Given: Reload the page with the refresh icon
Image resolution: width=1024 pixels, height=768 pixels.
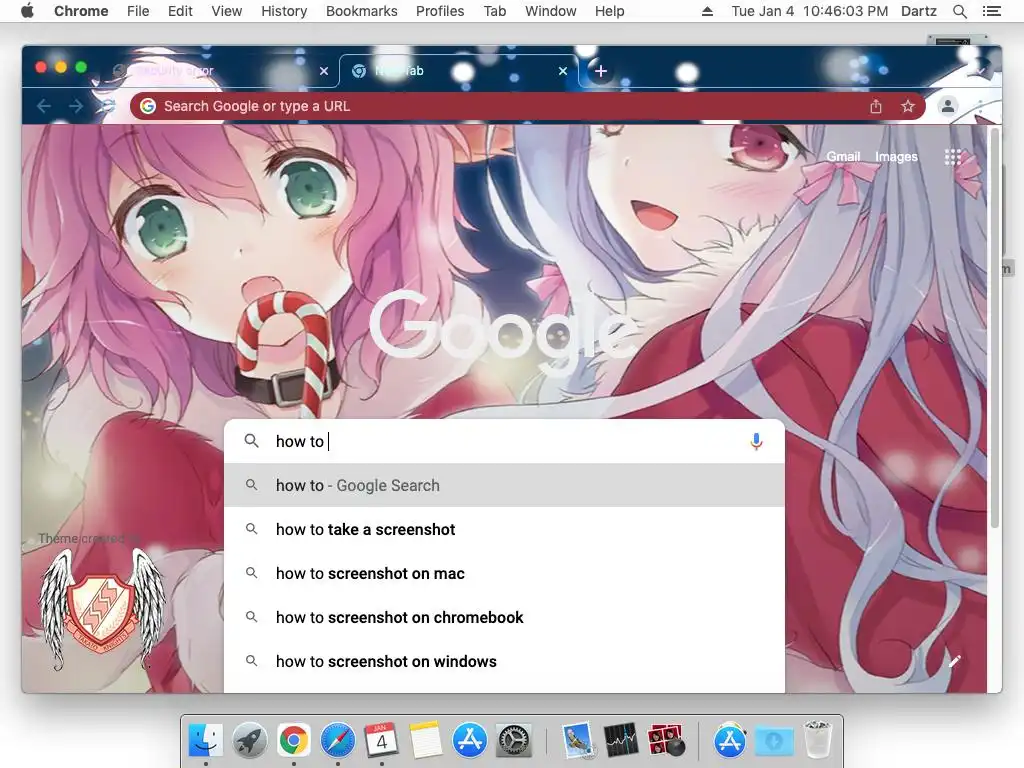Looking at the screenshot, I should (x=108, y=106).
